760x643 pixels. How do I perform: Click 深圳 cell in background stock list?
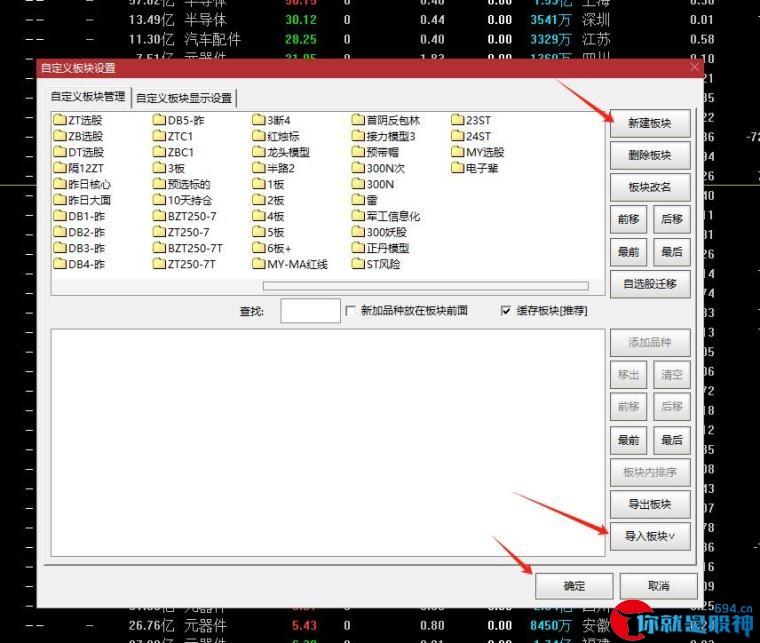(x=596, y=20)
